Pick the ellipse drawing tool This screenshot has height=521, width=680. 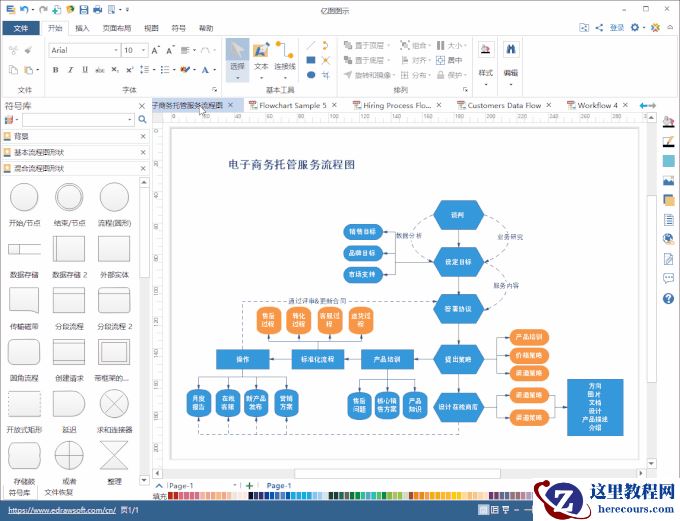(x=311, y=75)
